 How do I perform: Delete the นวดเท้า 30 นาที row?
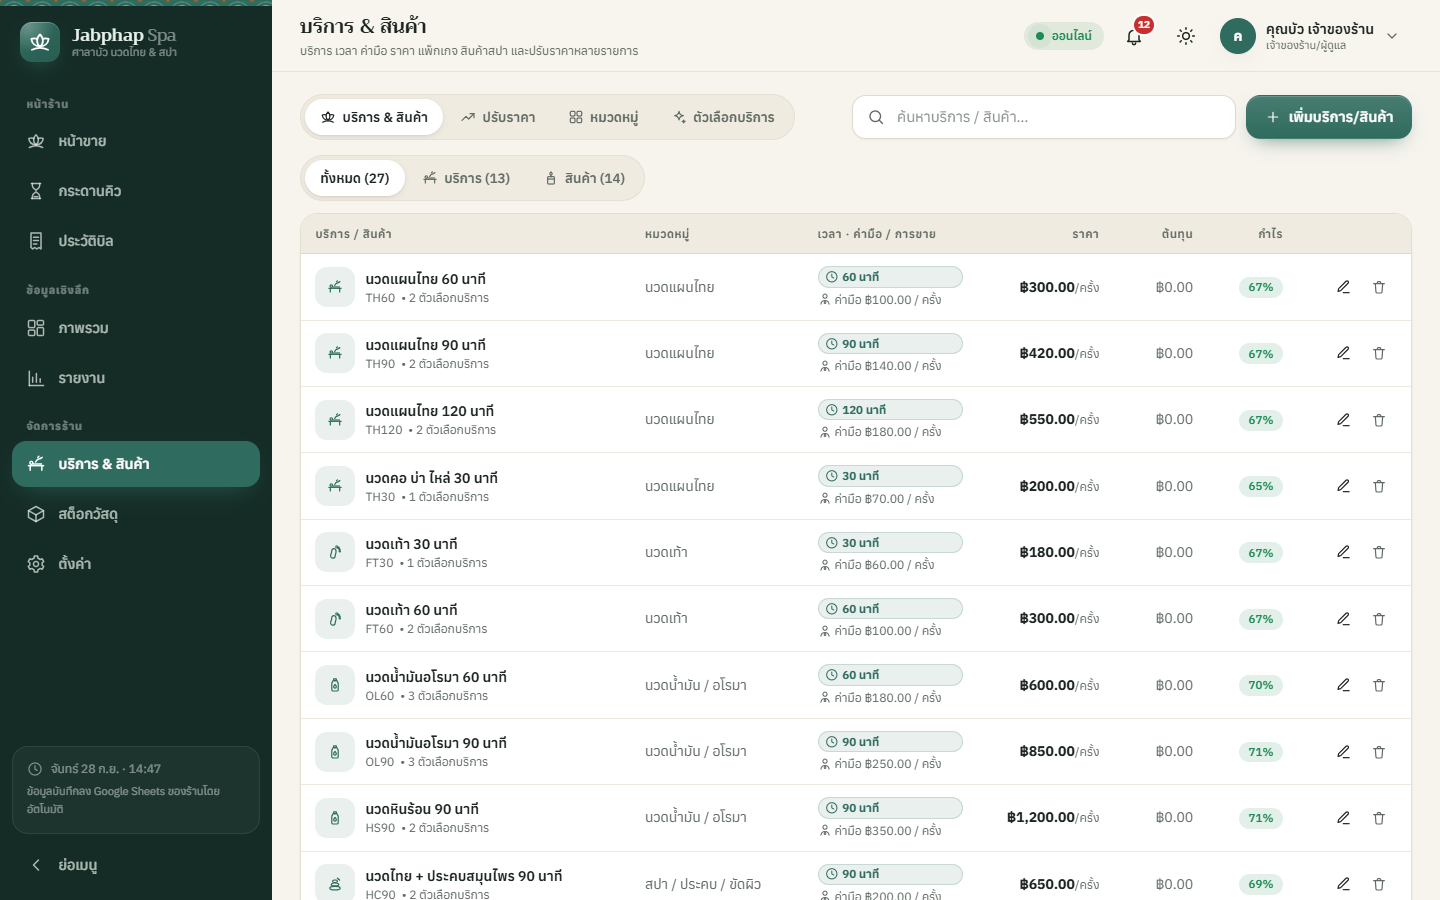[1379, 552]
